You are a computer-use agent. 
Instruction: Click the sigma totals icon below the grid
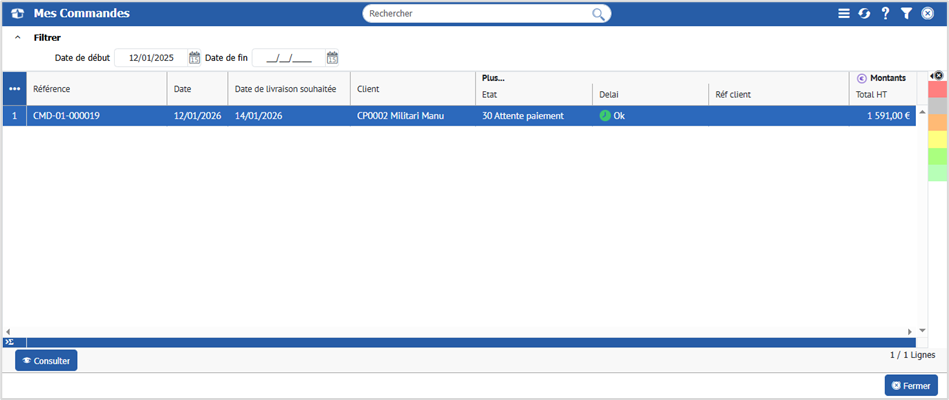9,342
